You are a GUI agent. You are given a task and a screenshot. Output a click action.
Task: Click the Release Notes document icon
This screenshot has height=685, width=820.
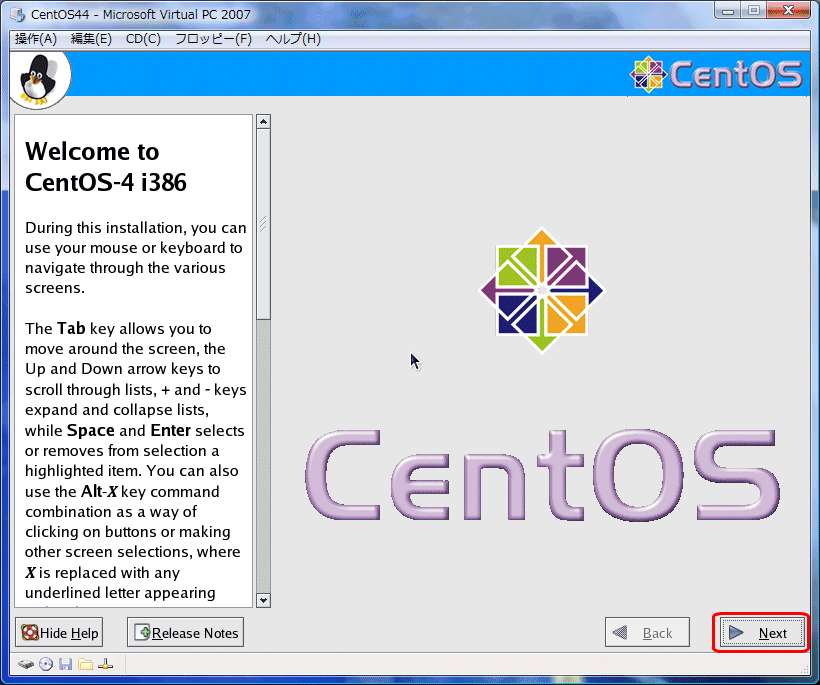pyautogui.click(x=142, y=632)
